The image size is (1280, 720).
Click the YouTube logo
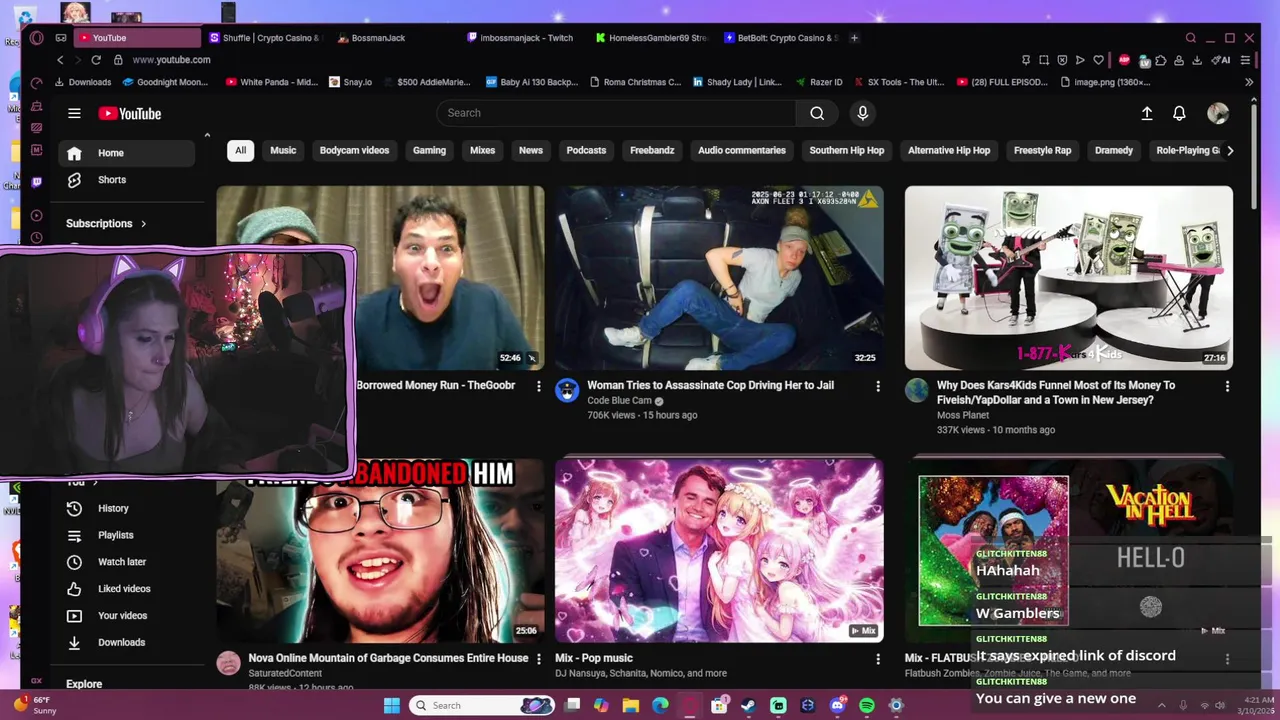point(130,114)
